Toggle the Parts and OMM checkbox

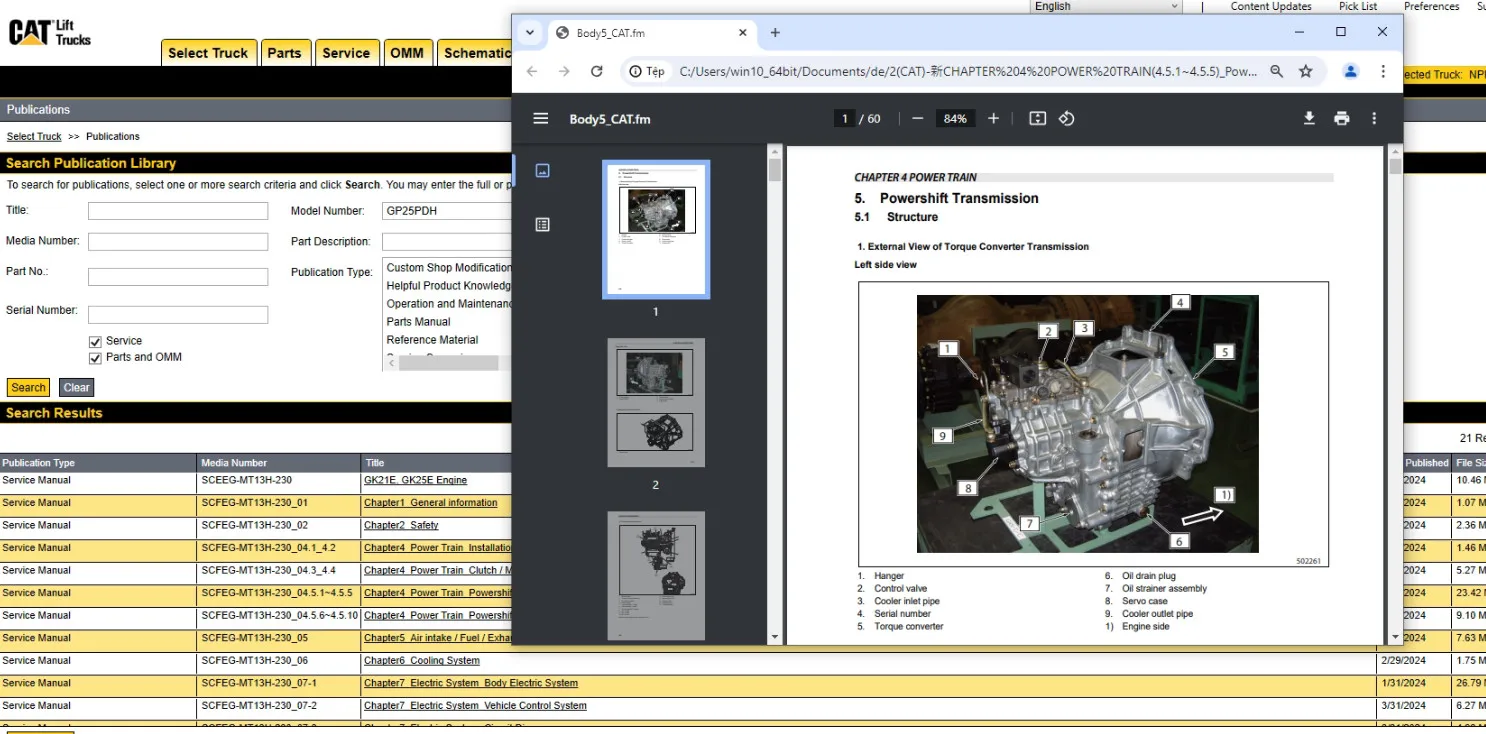pyautogui.click(x=96, y=358)
